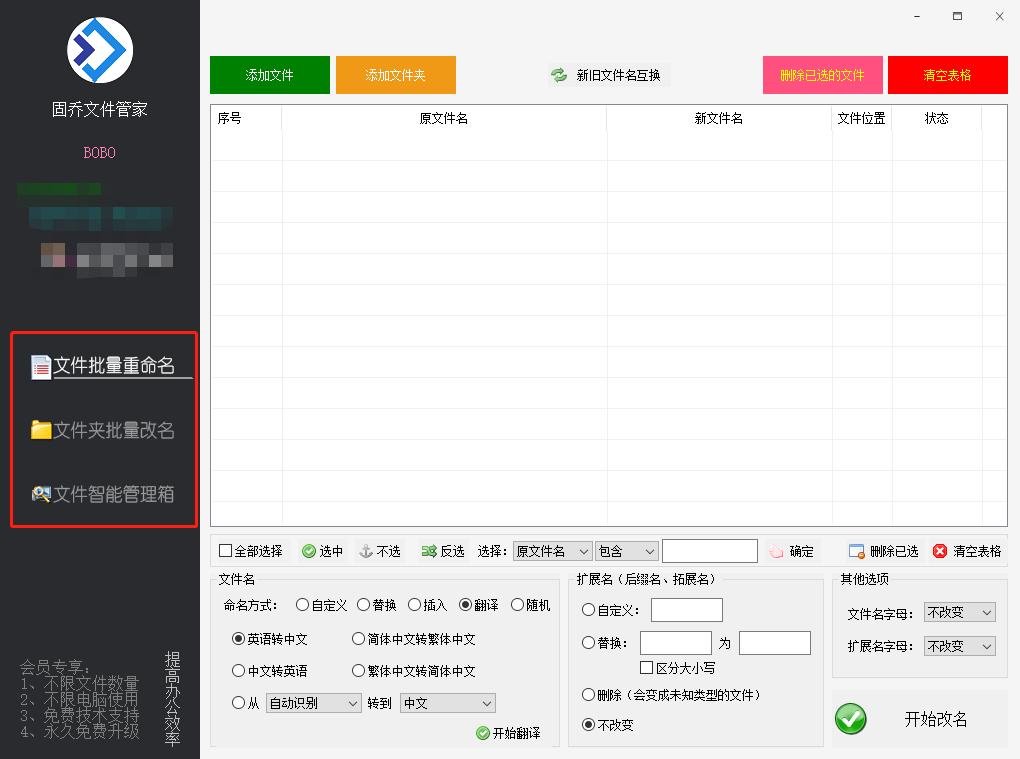Click the 添加文件 button

(x=269, y=74)
